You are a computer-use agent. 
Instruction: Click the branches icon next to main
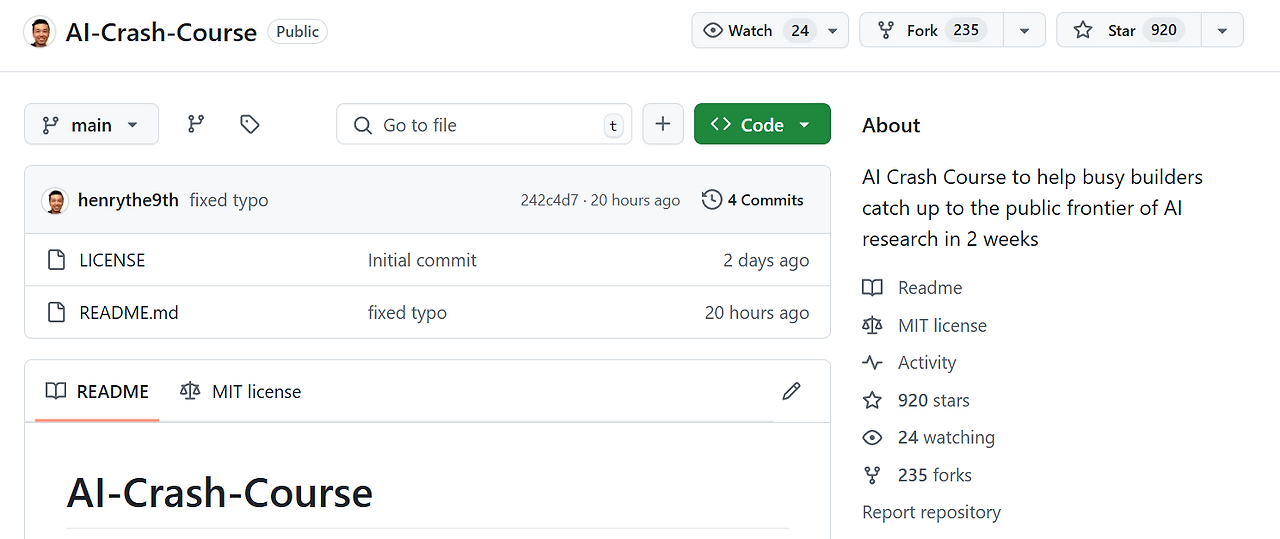tap(196, 124)
